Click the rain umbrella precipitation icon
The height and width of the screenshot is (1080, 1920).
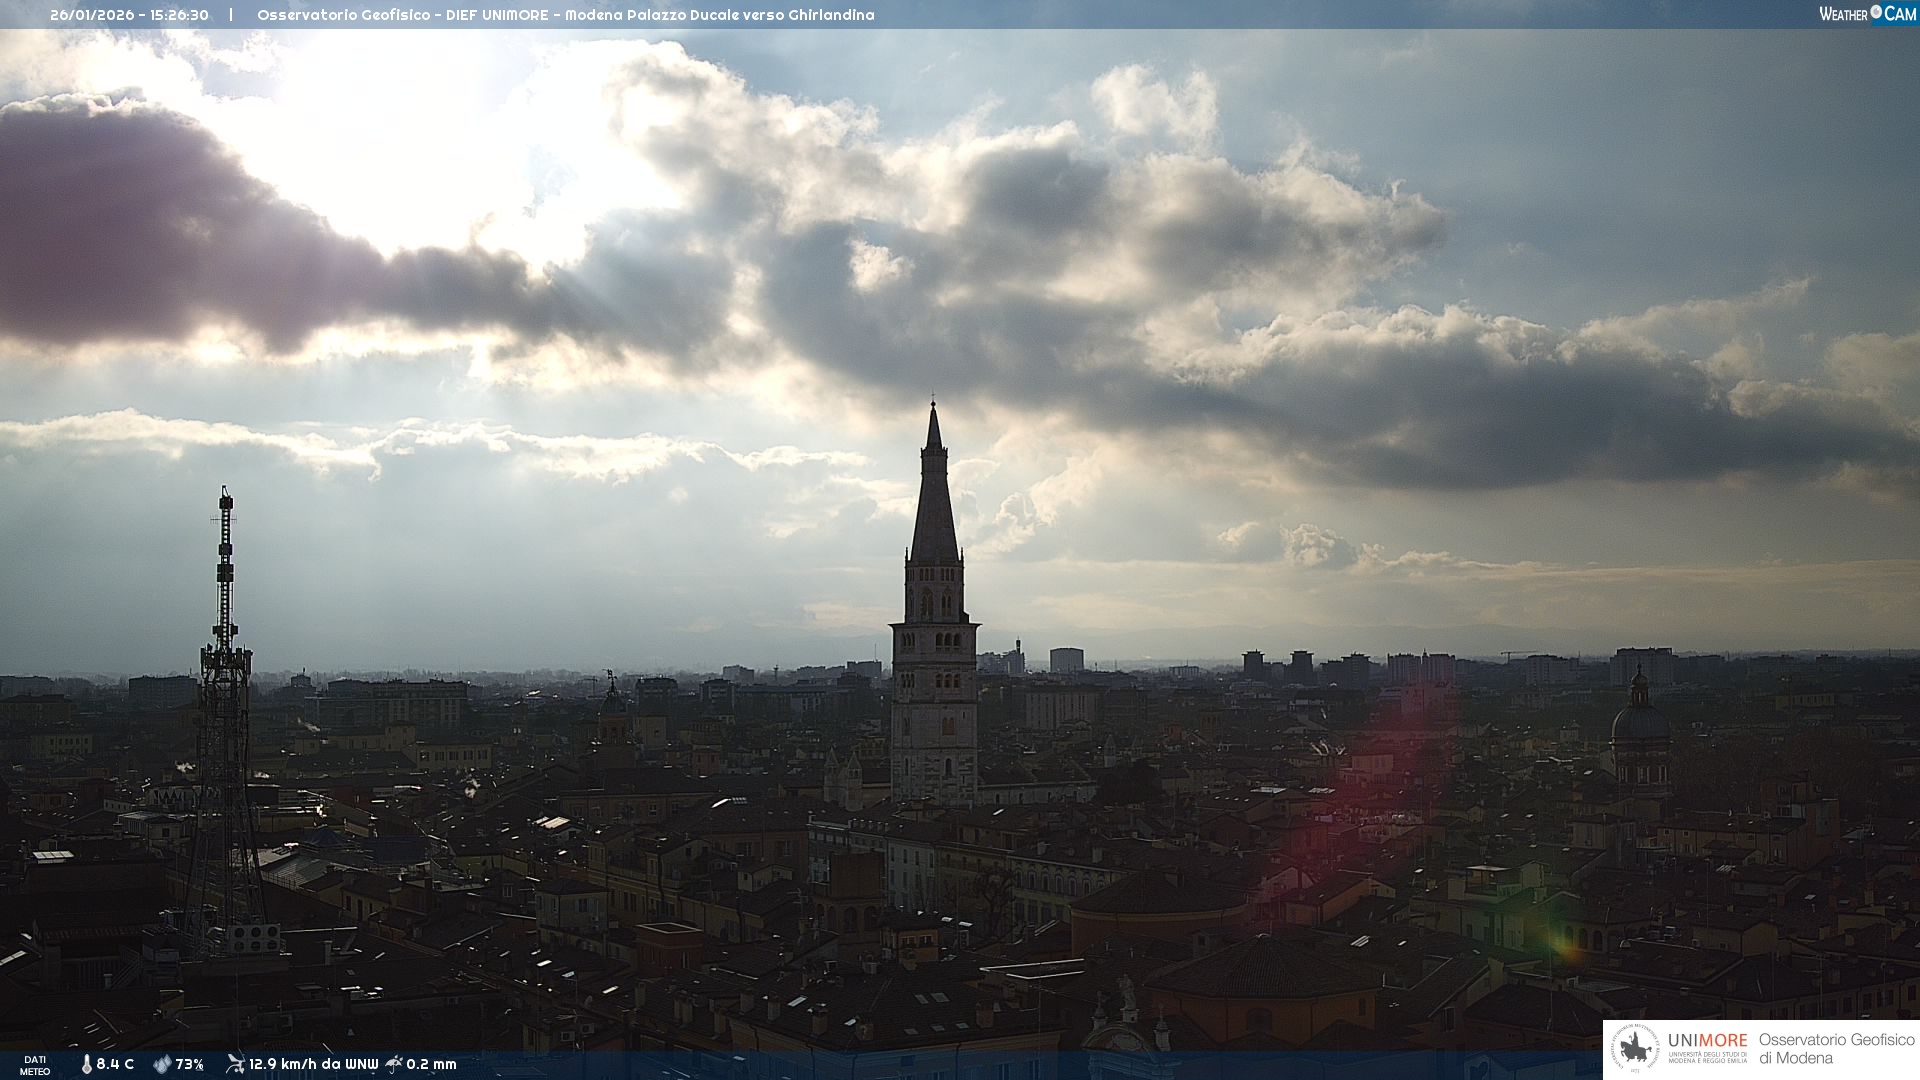394,1064
